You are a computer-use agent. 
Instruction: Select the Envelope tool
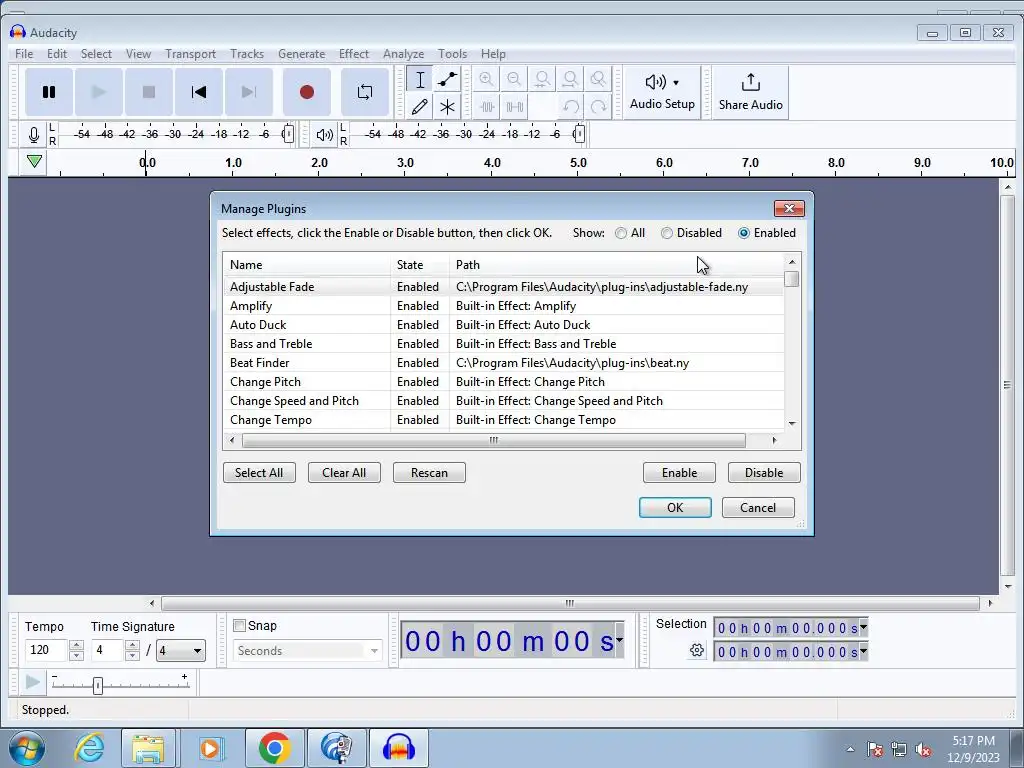(447, 80)
